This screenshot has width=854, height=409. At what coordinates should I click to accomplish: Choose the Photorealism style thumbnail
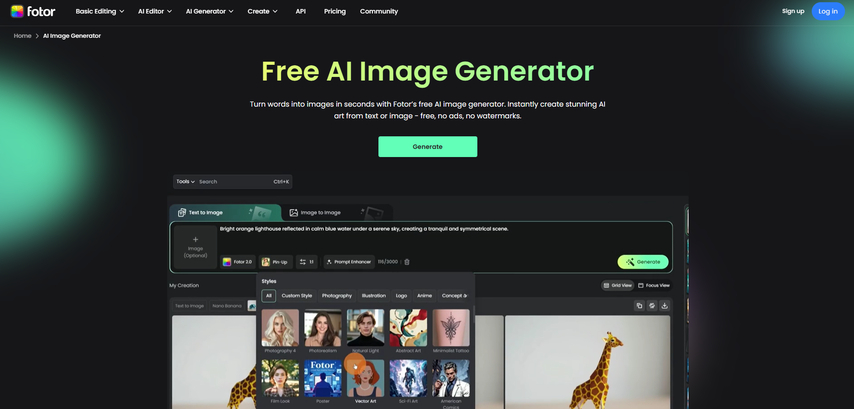pyautogui.click(x=323, y=328)
